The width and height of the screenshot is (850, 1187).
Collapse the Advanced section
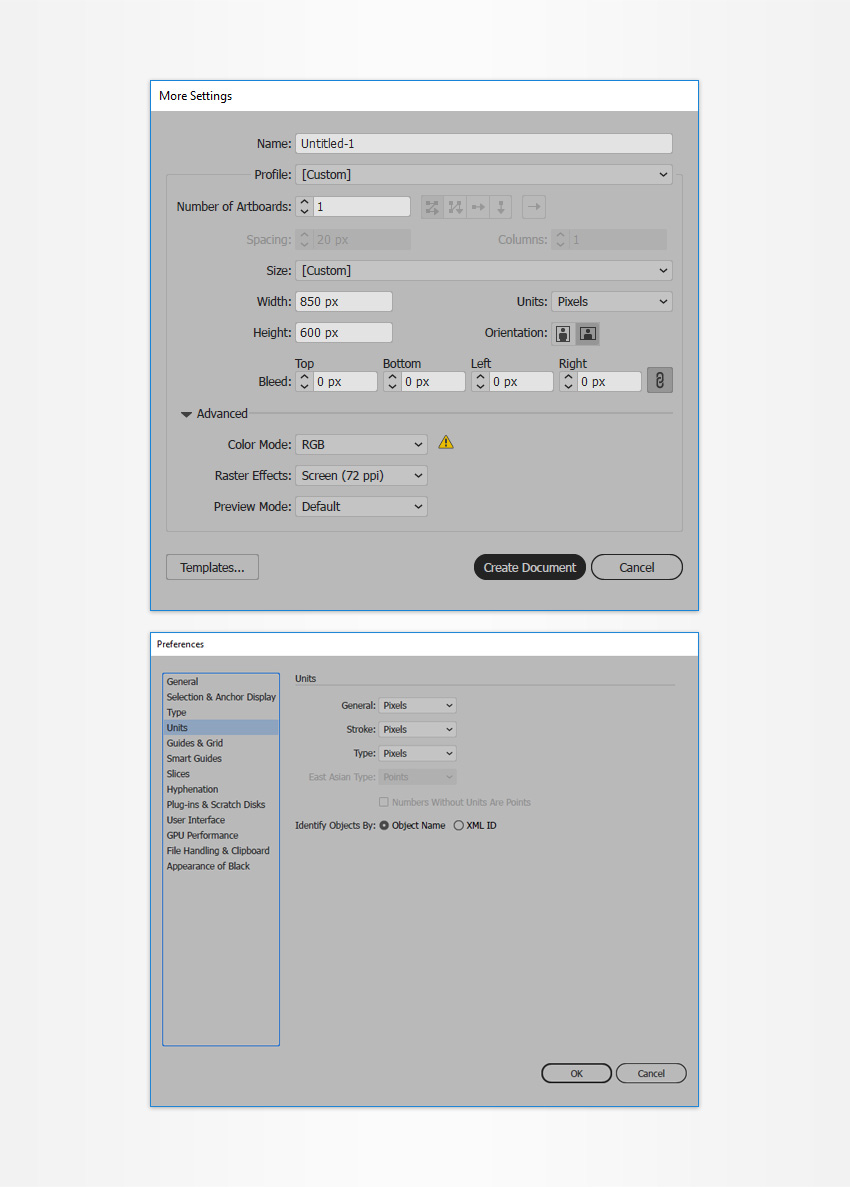point(186,414)
